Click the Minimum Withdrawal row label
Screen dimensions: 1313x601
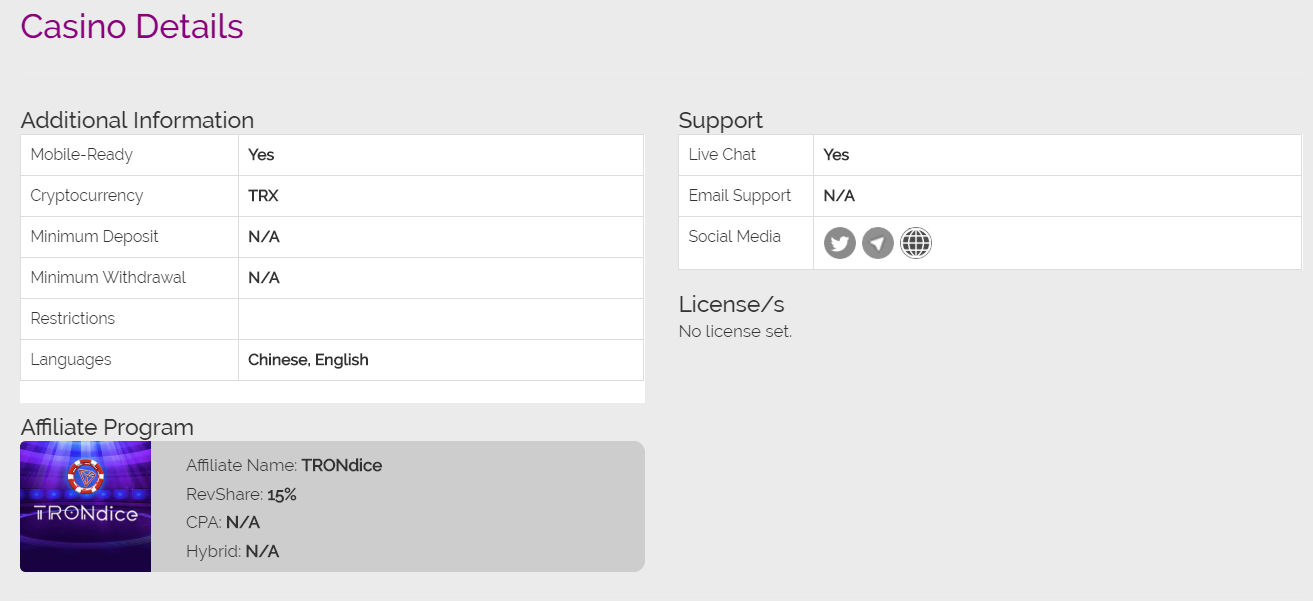pyautogui.click(x=108, y=278)
